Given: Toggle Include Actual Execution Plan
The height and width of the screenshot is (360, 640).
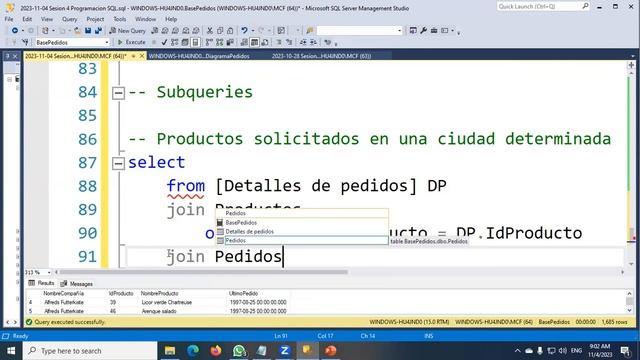Looking at the screenshot, I should [x=209, y=42].
